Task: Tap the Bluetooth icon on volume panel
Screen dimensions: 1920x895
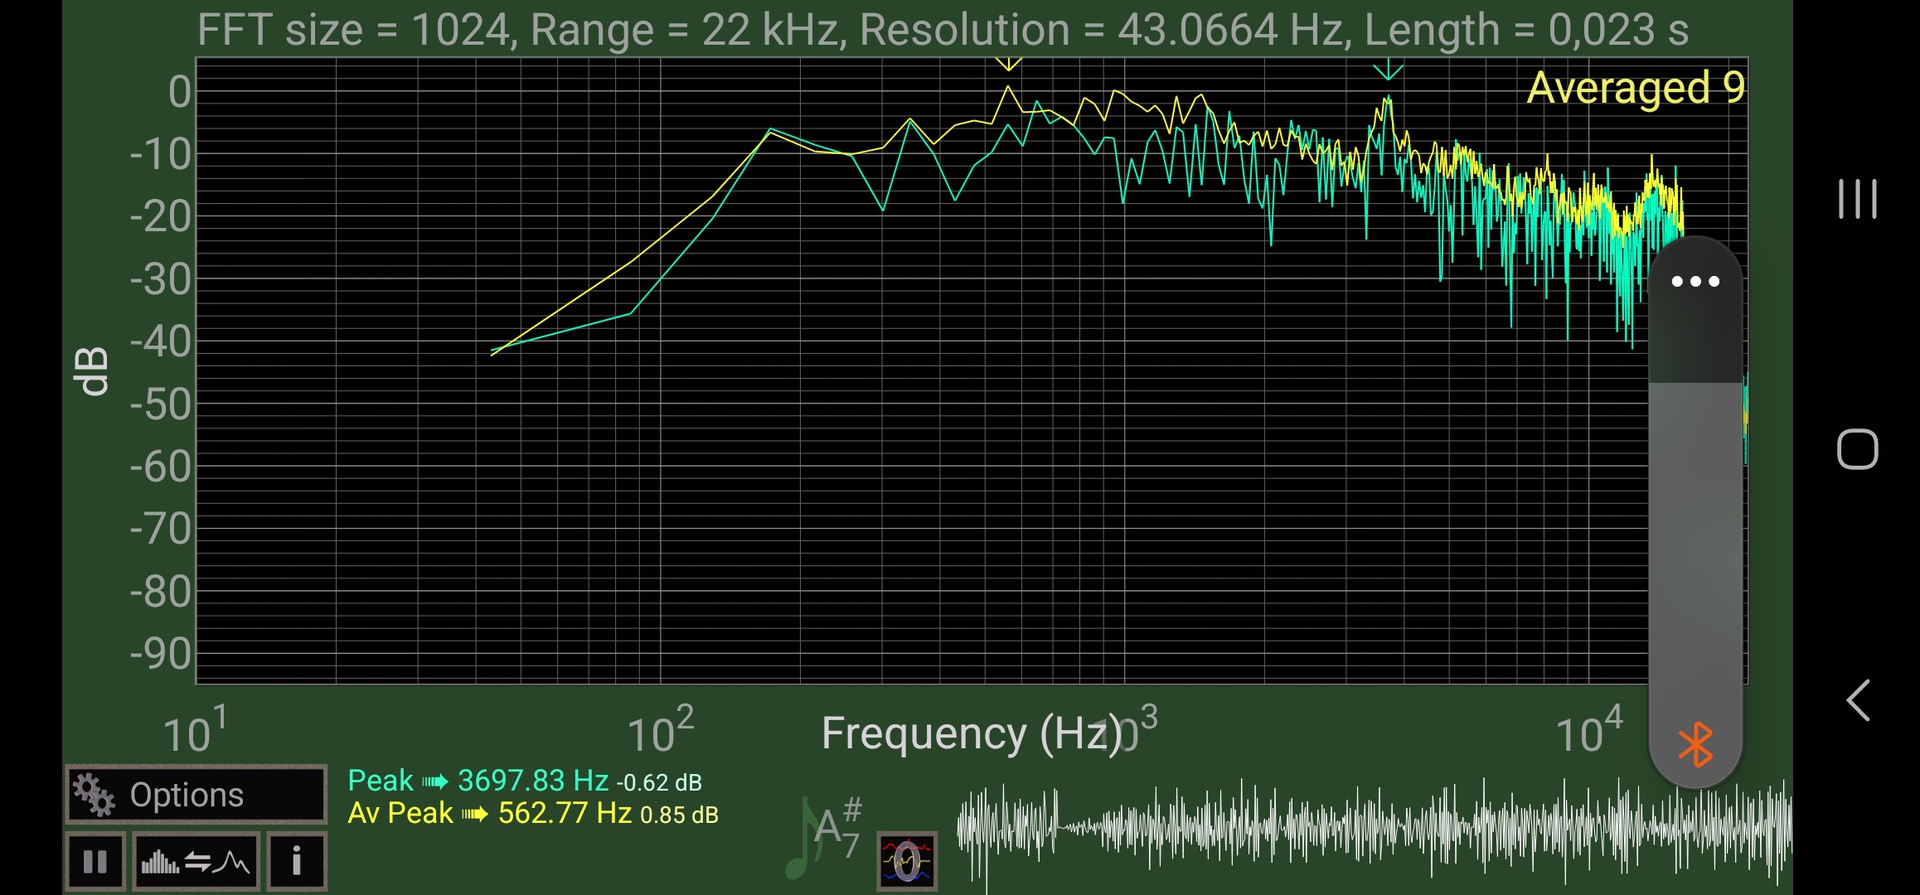Action: point(1695,745)
